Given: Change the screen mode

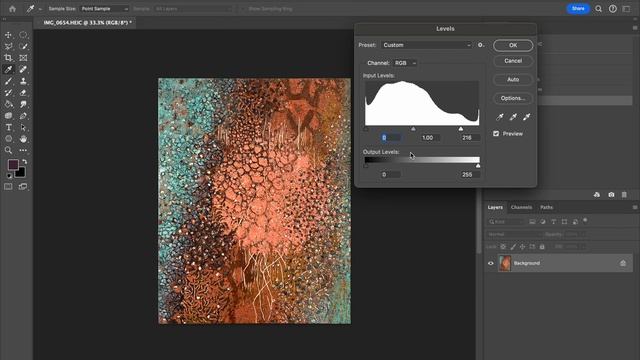Looking at the screenshot, I should pos(23,187).
